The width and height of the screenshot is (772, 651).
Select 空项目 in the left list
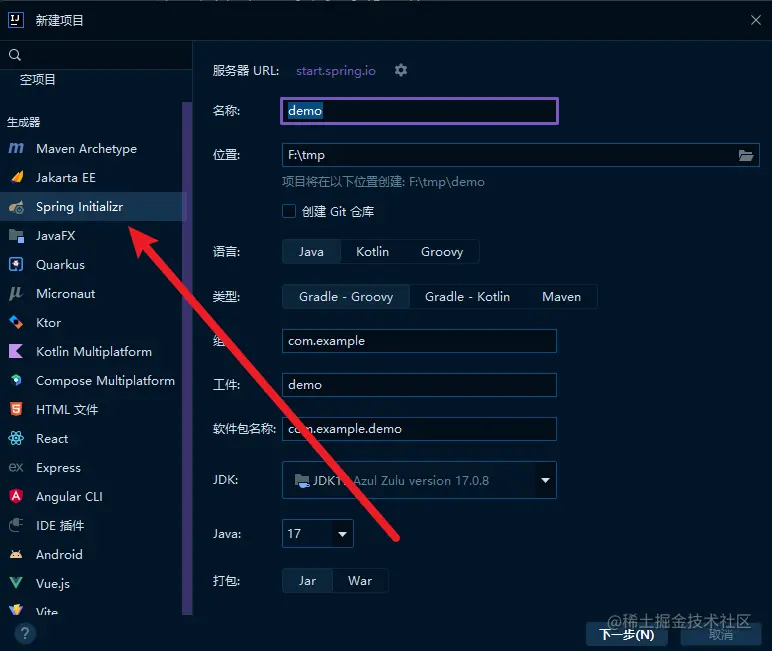coord(37,79)
